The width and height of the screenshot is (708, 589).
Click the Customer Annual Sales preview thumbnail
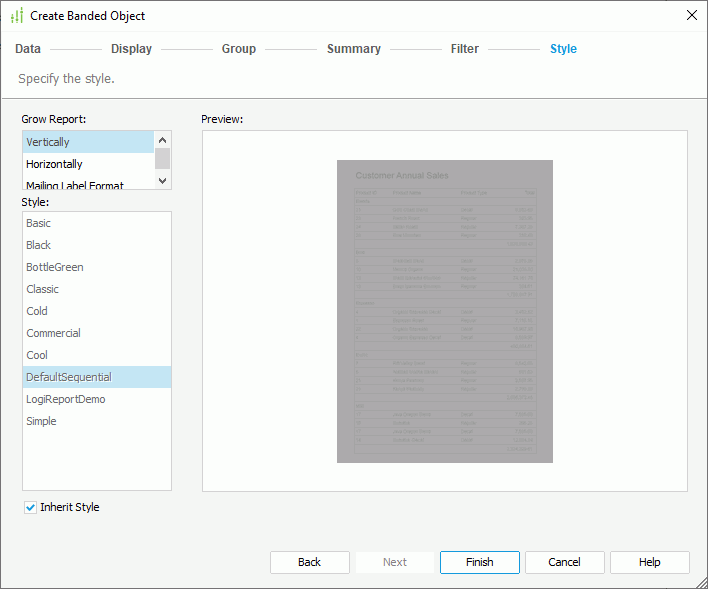pos(444,311)
